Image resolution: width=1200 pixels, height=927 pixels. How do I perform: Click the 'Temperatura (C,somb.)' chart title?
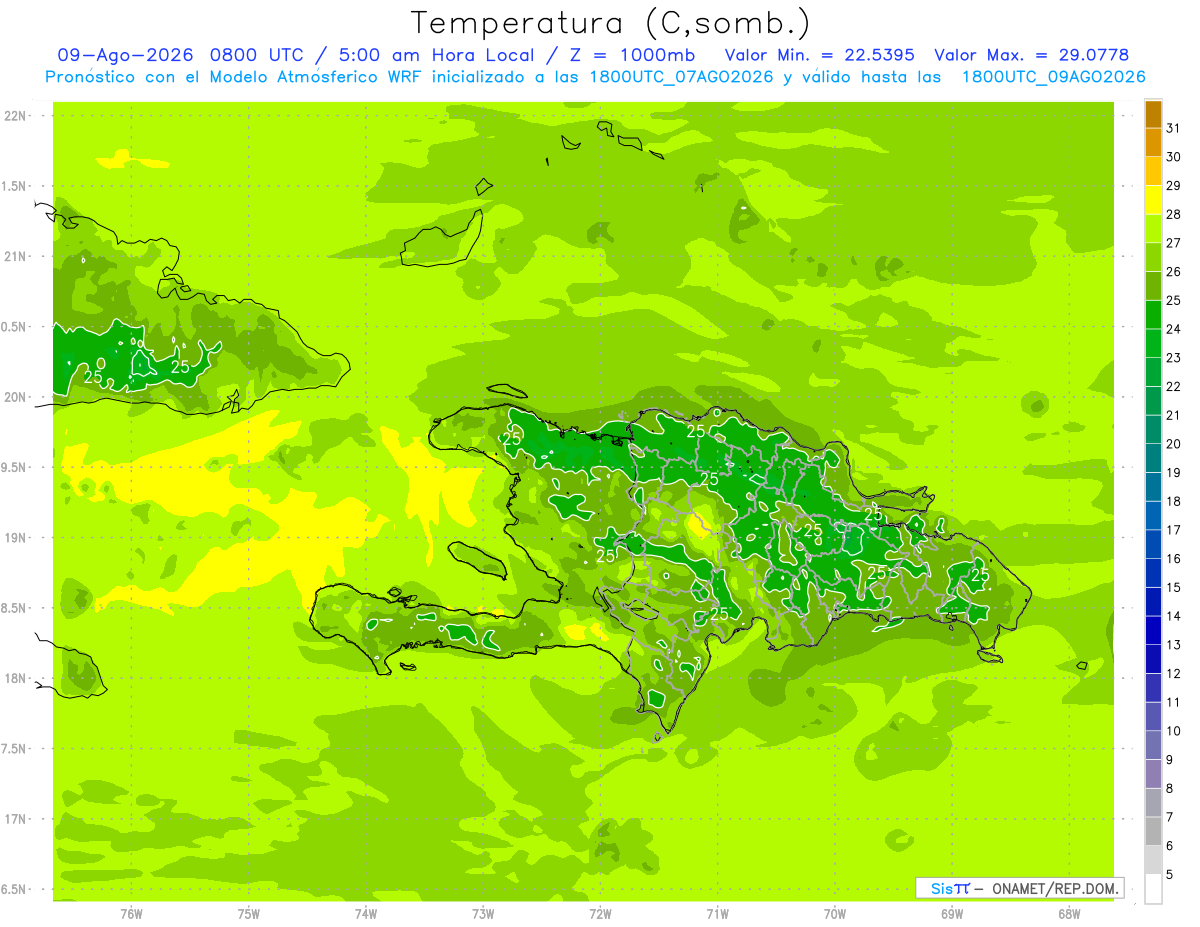tap(610, 23)
